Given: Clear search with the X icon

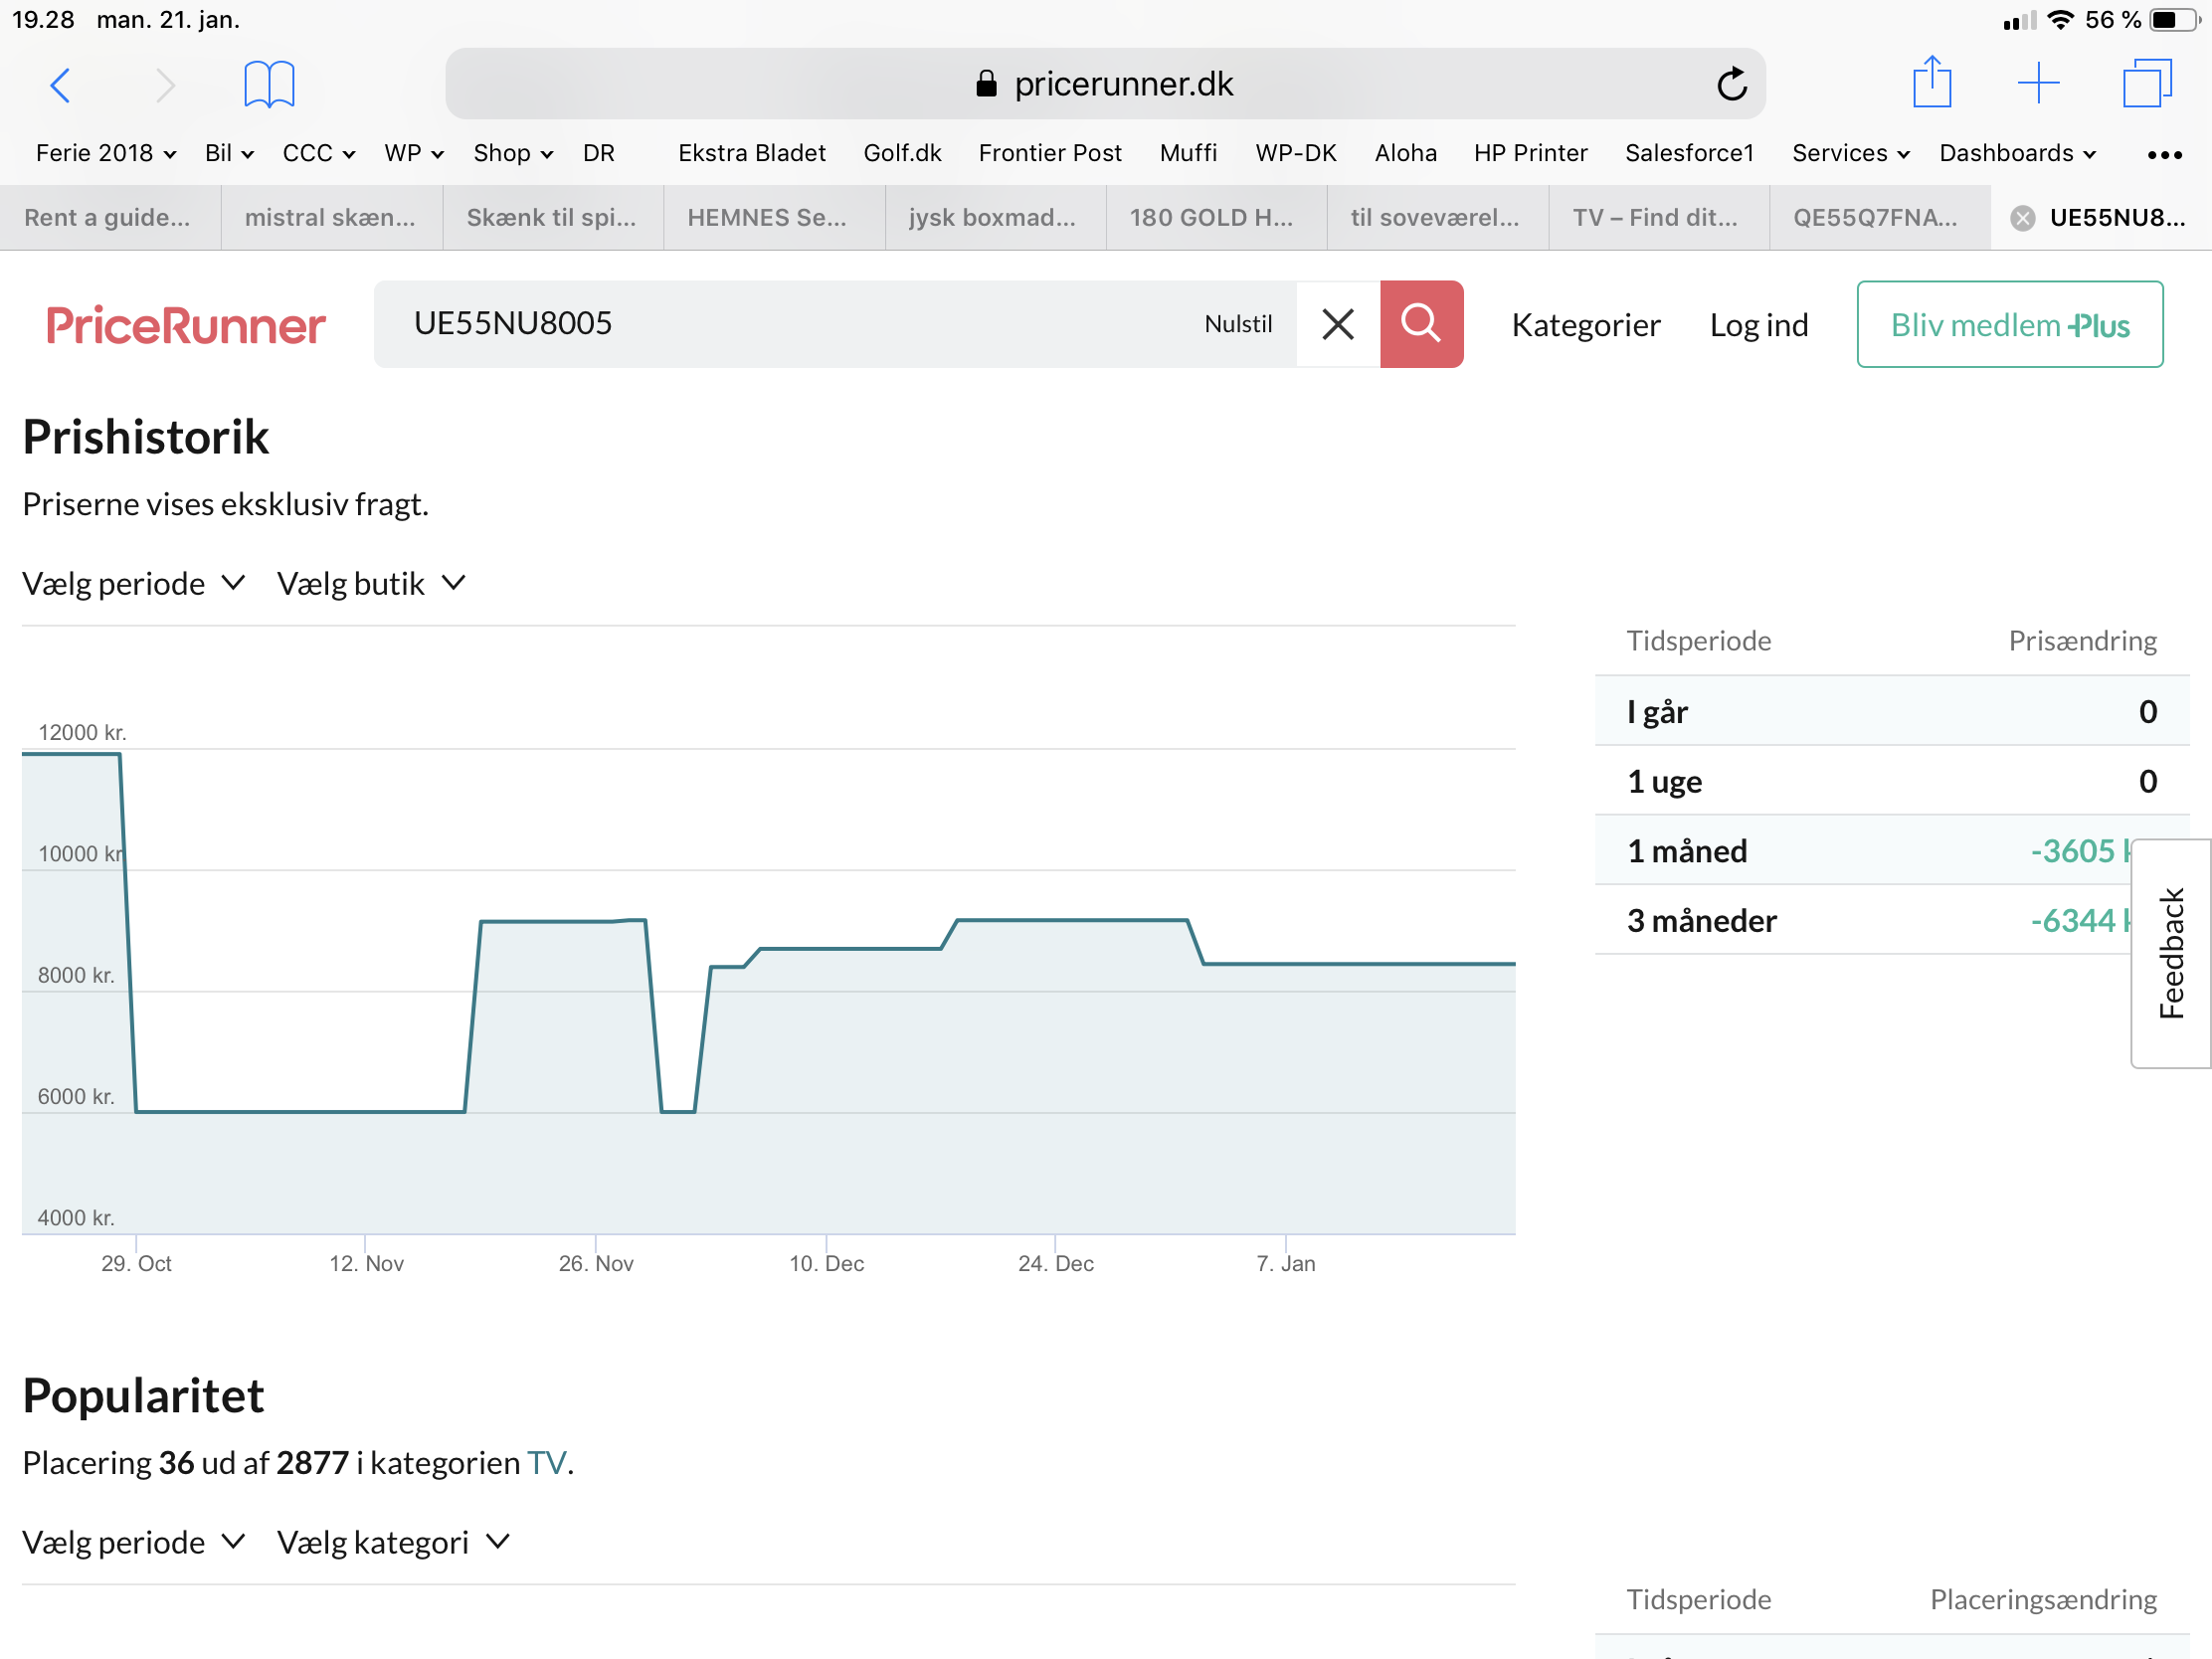Looking at the screenshot, I should click(1337, 324).
